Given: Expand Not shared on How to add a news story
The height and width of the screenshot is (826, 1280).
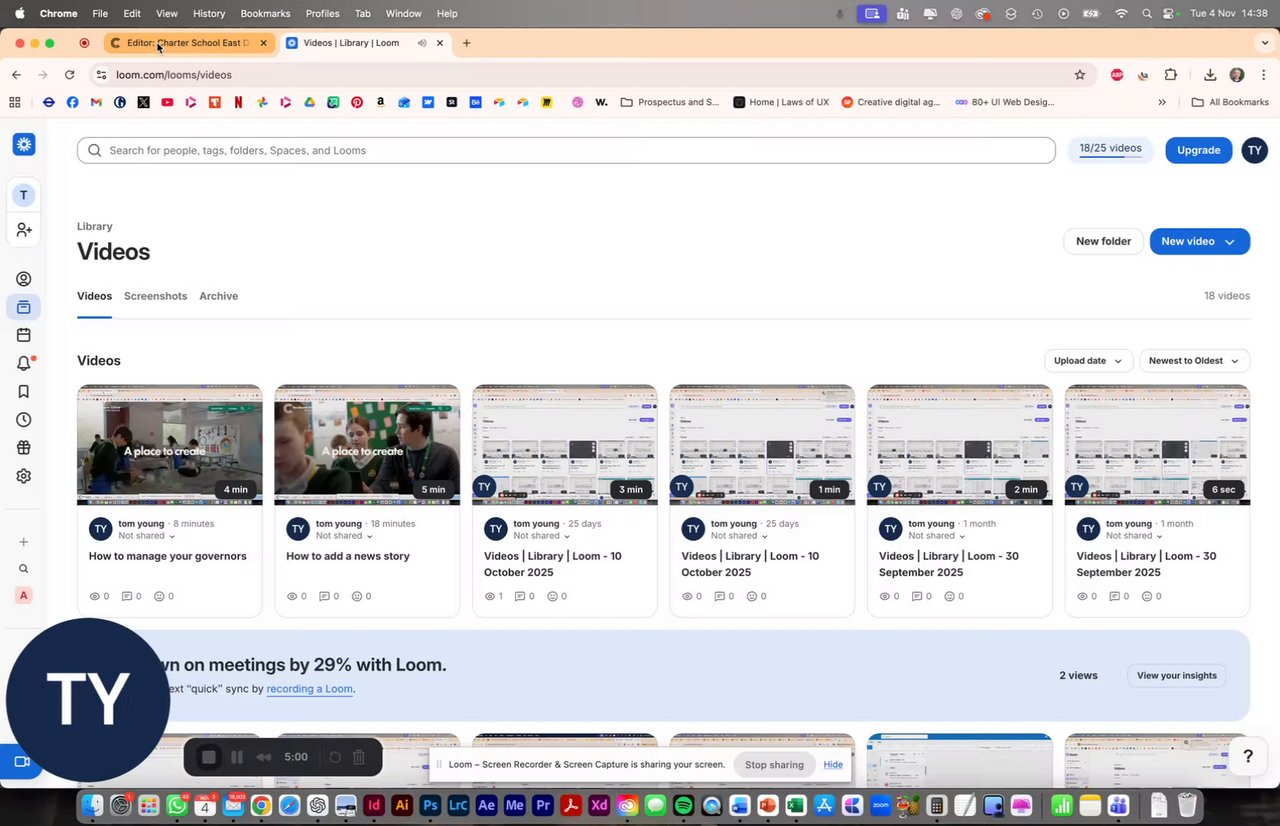Looking at the screenshot, I should (344, 536).
